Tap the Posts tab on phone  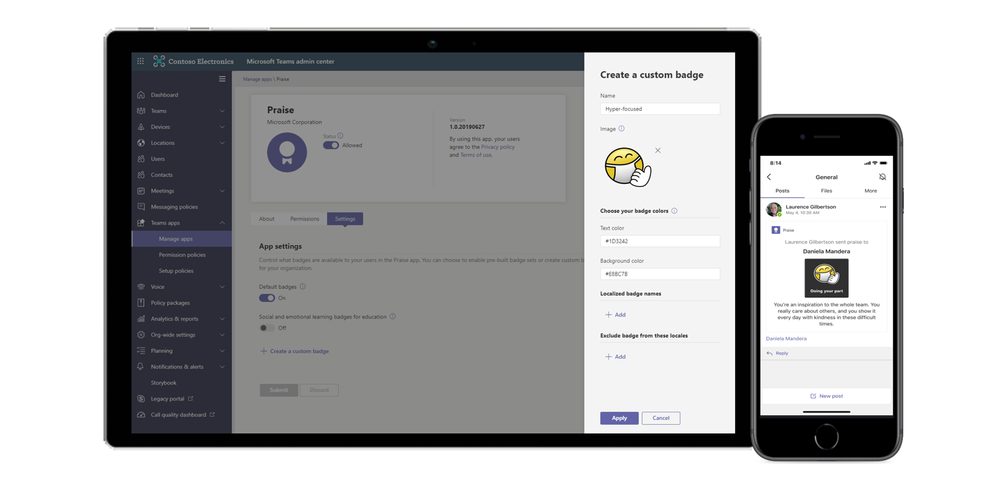pos(782,191)
